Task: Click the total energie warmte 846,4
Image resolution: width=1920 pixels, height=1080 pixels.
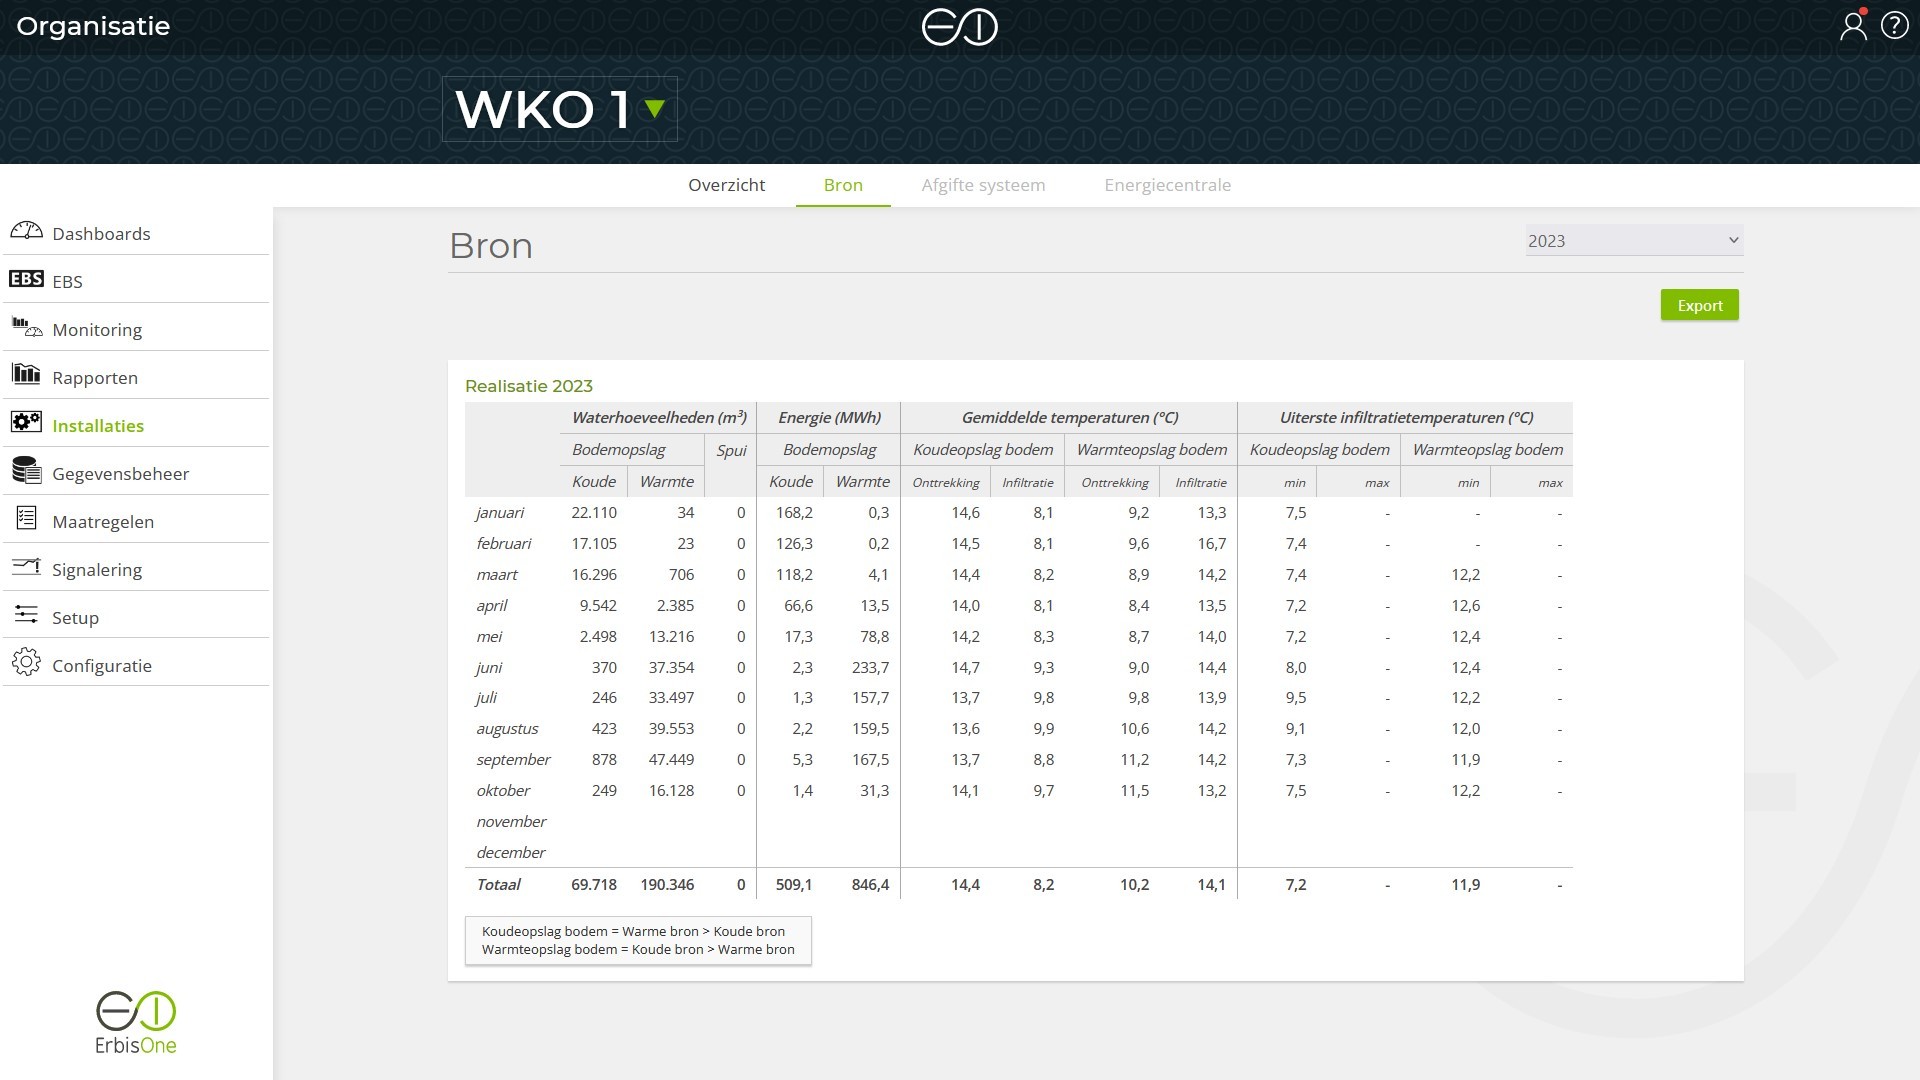Action: point(870,885)
